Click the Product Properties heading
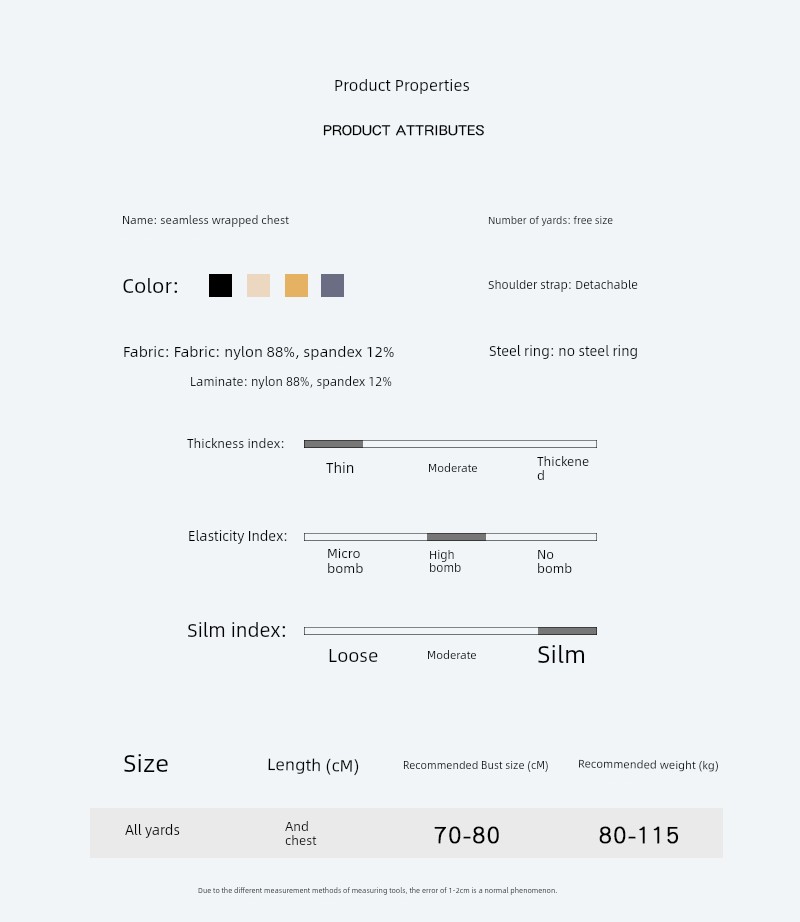Screen dimensions: 800x922 tap(401, 85)
